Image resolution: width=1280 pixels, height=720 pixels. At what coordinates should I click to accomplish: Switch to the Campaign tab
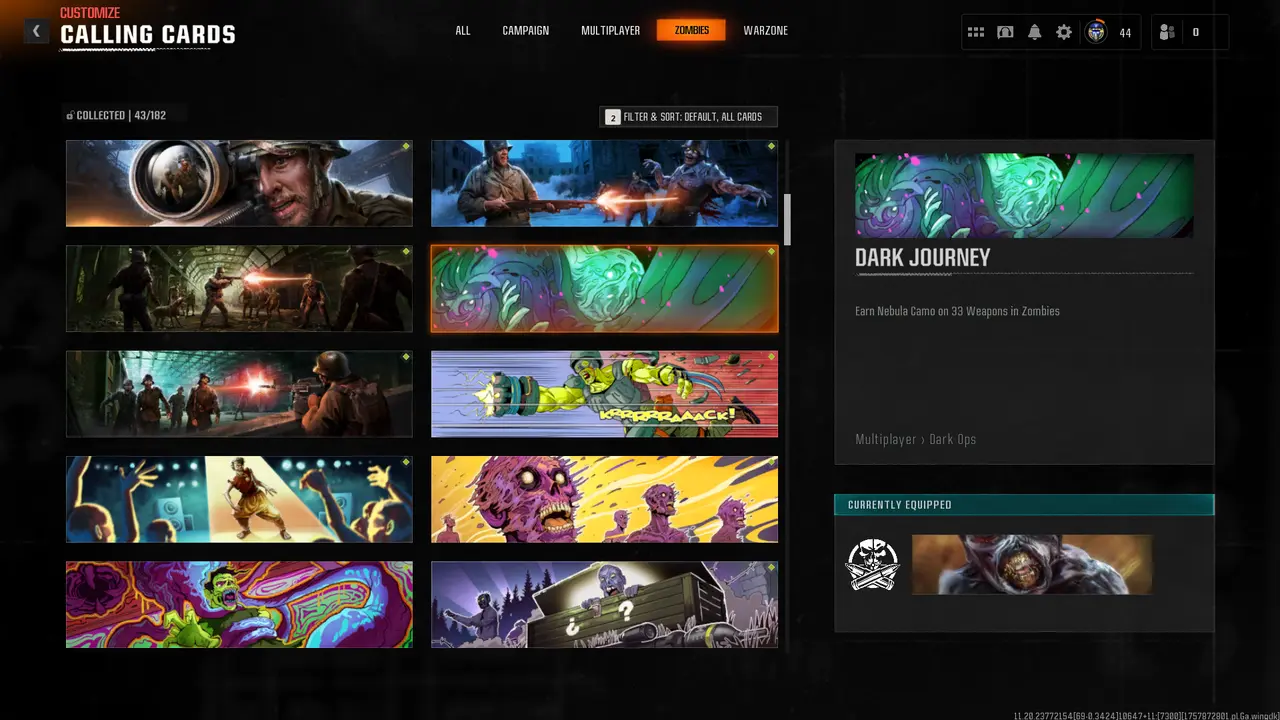click(526, 31)
